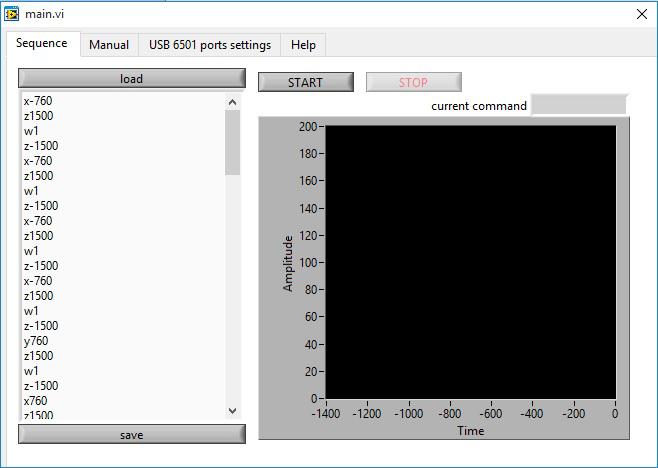Click the sequence list scroll up arrow
The height and width of the screenshot is (468, 658).
pyautogui.click(x=232, y=102)
